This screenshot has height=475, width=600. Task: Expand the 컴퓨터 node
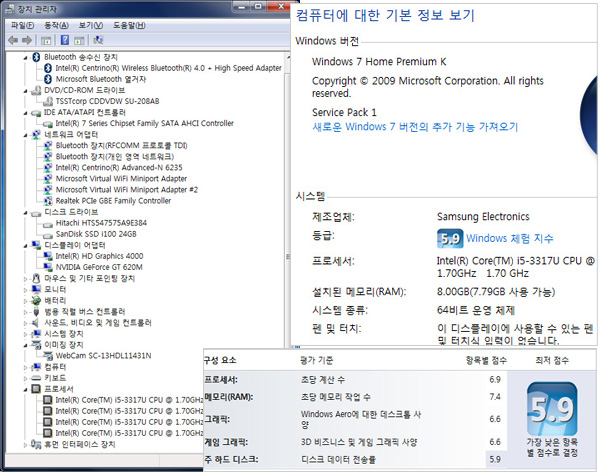point(26,368)
